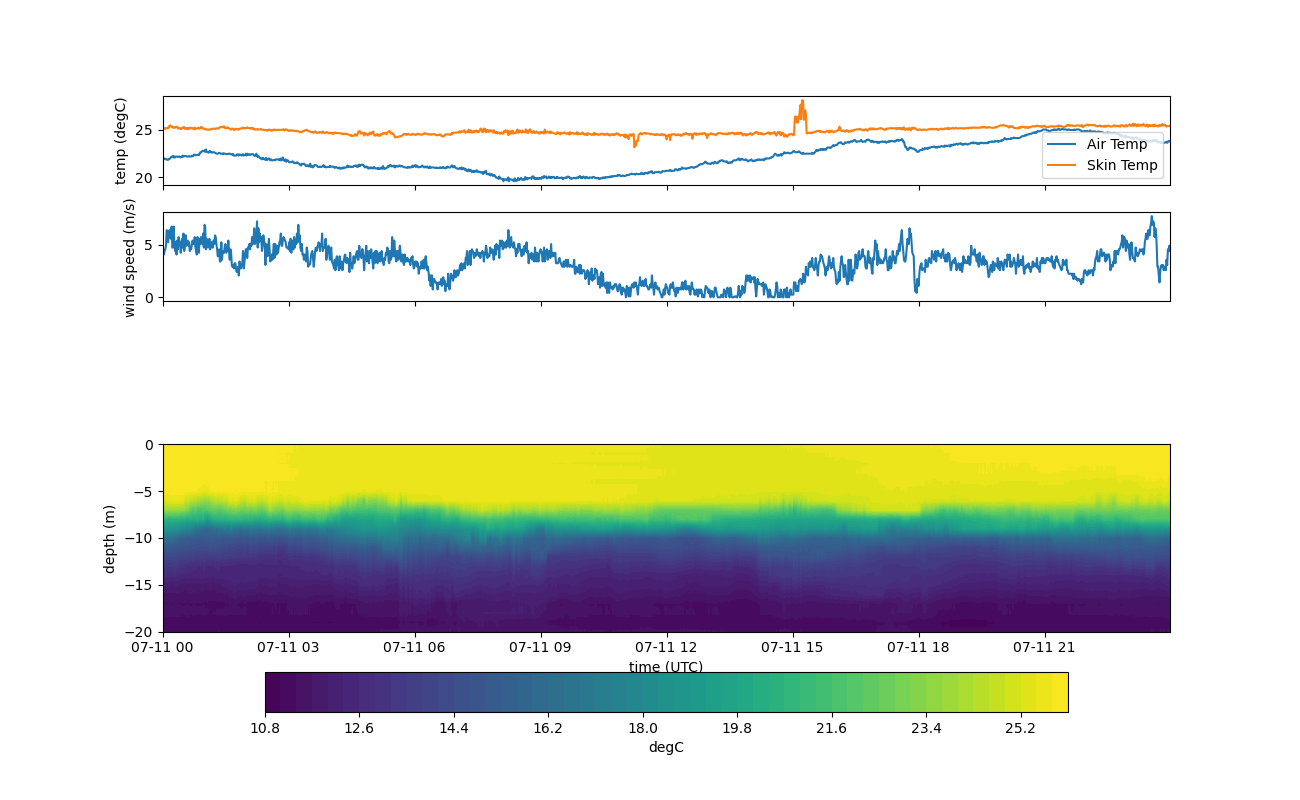
Task: Select the 07-11 21 time tick label
Action: 1044,647
